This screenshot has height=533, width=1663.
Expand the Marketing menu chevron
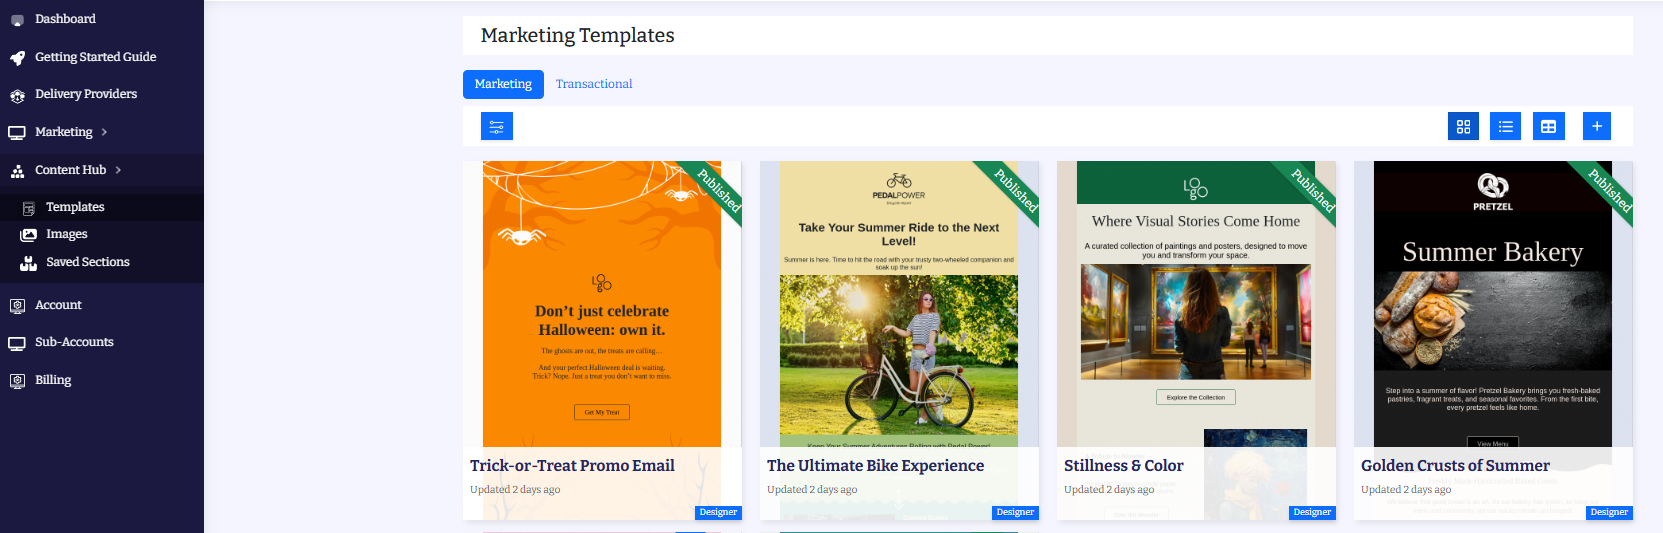[104, 132]
